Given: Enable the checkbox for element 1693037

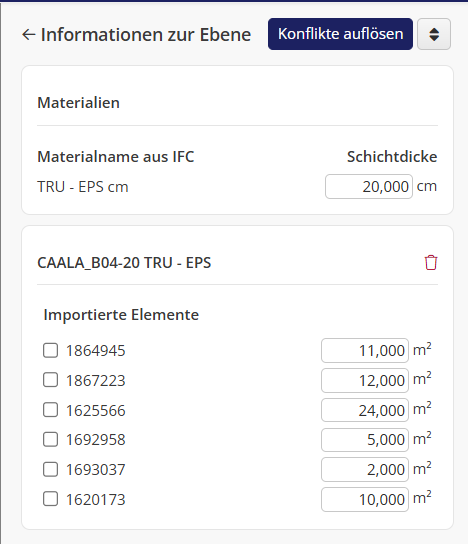Looking at the screenshot, I should tap(50, 469).
